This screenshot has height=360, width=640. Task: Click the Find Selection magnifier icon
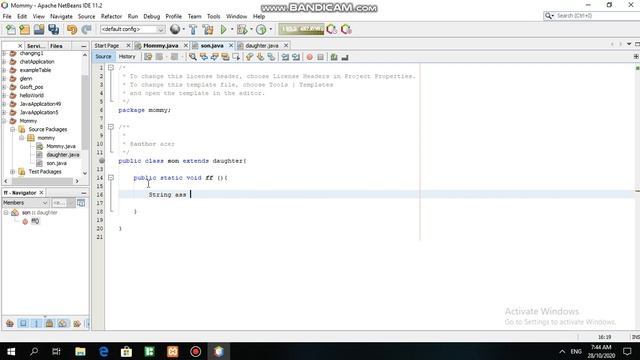pyautogui.click(x=192, y=57)
